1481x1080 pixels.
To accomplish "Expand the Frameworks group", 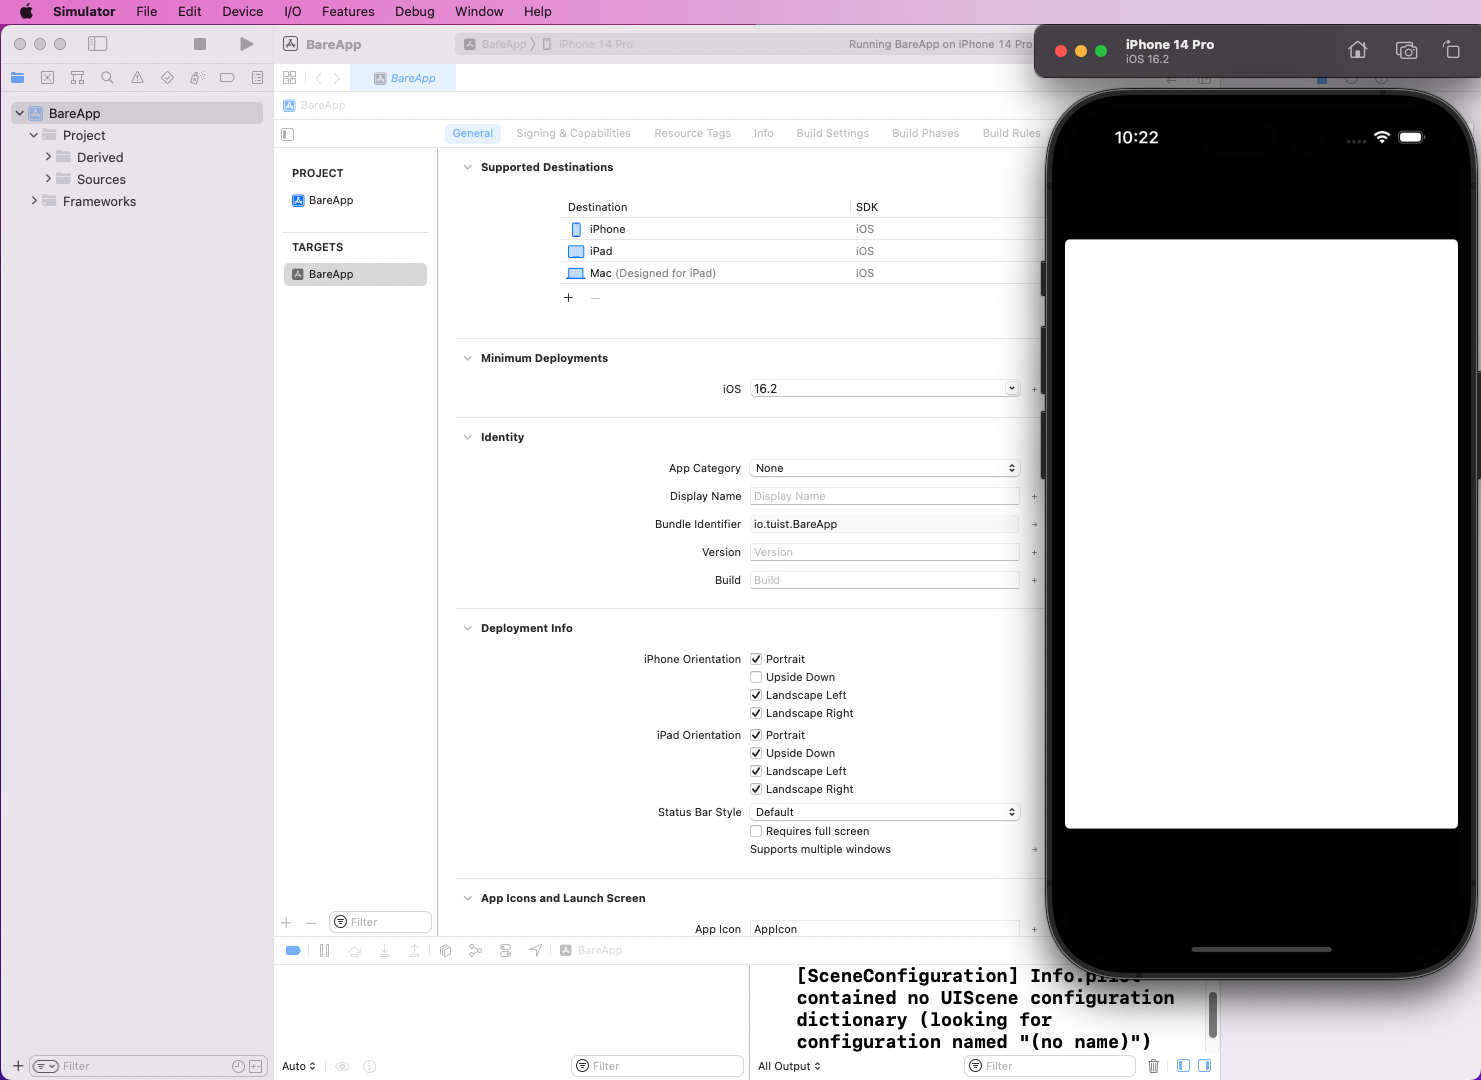I will coord(34,201).
